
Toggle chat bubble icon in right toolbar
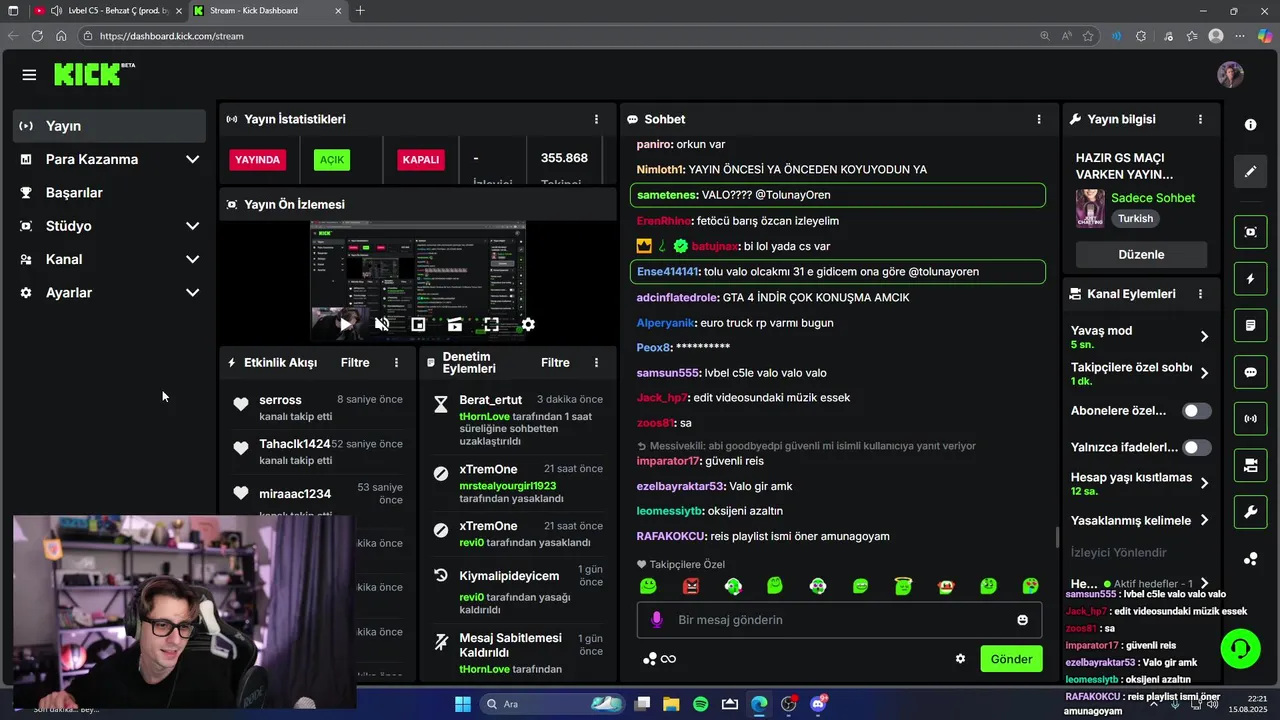pyautogui.click(x=1251, y=372)
